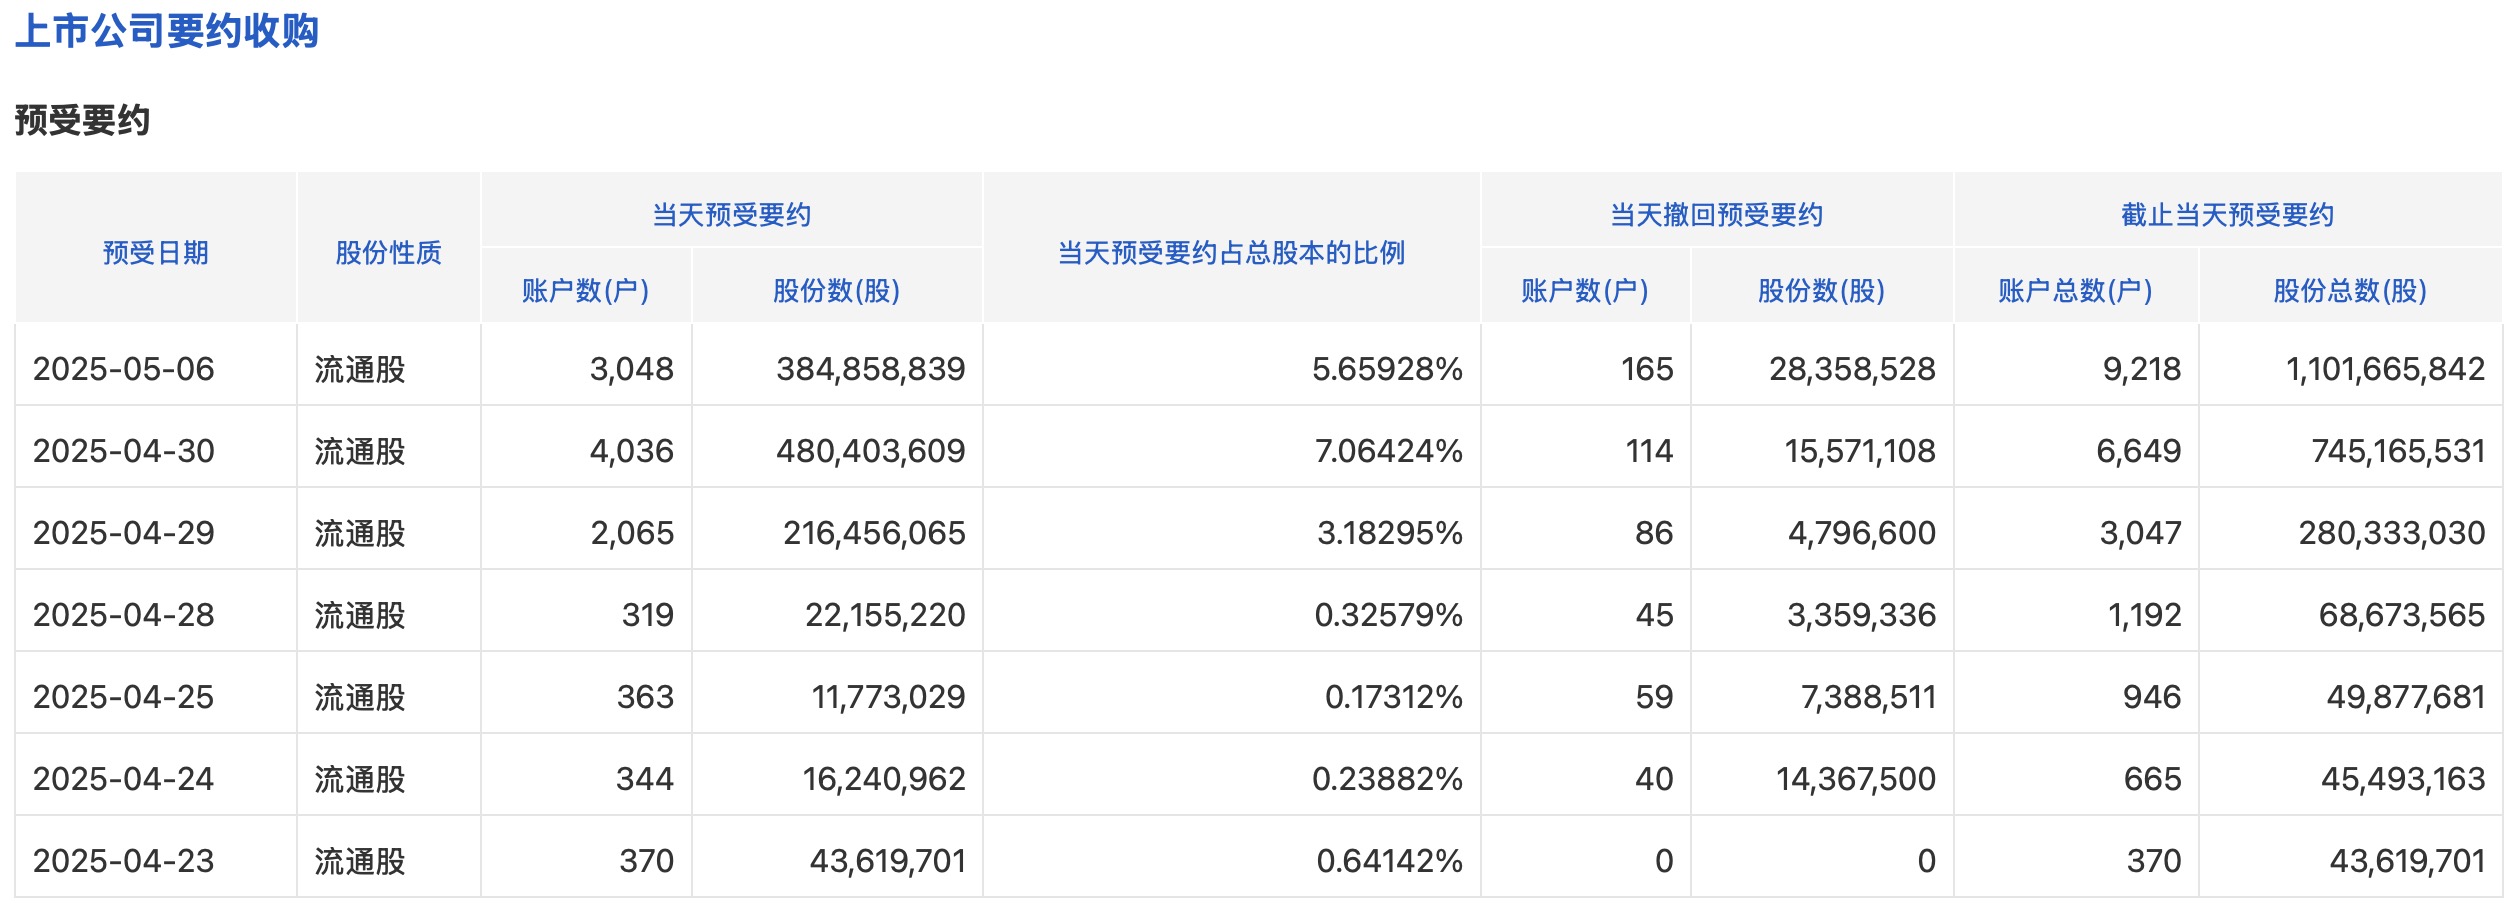The width and height of the screenshot is (2518, 914).
Task: Click total accounts 1,192
Action: 2145,615
